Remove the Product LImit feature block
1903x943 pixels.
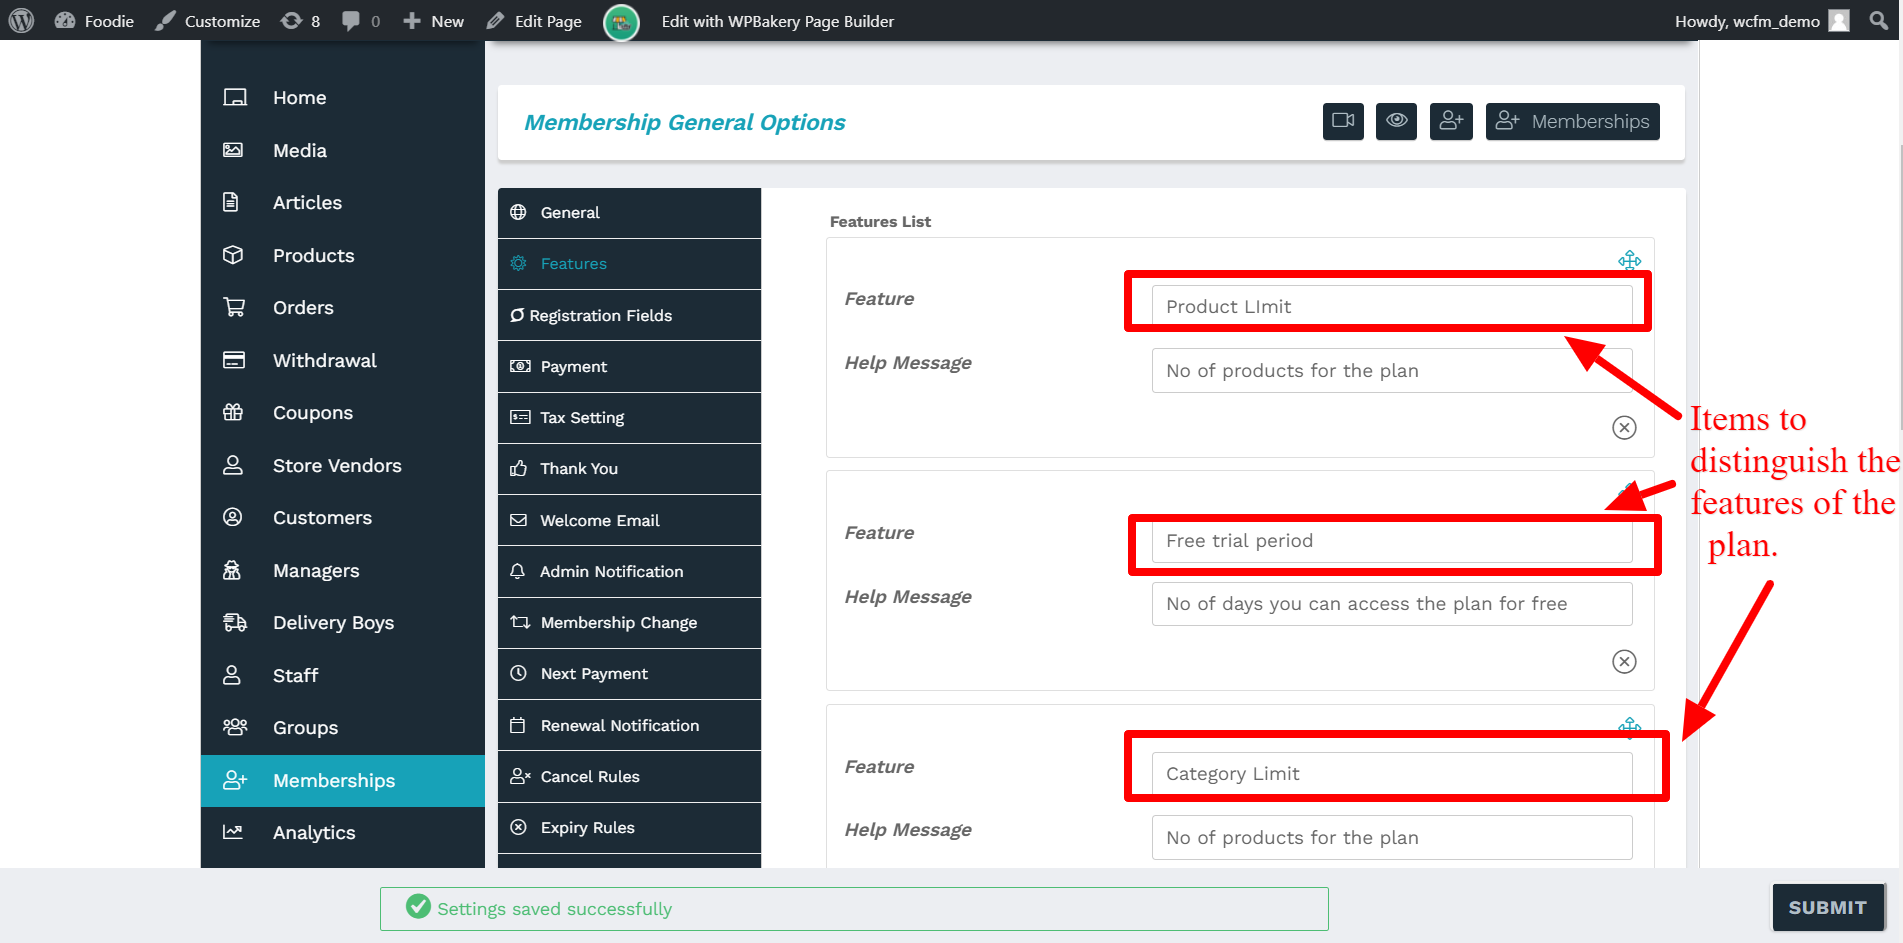coord(1624,428)
